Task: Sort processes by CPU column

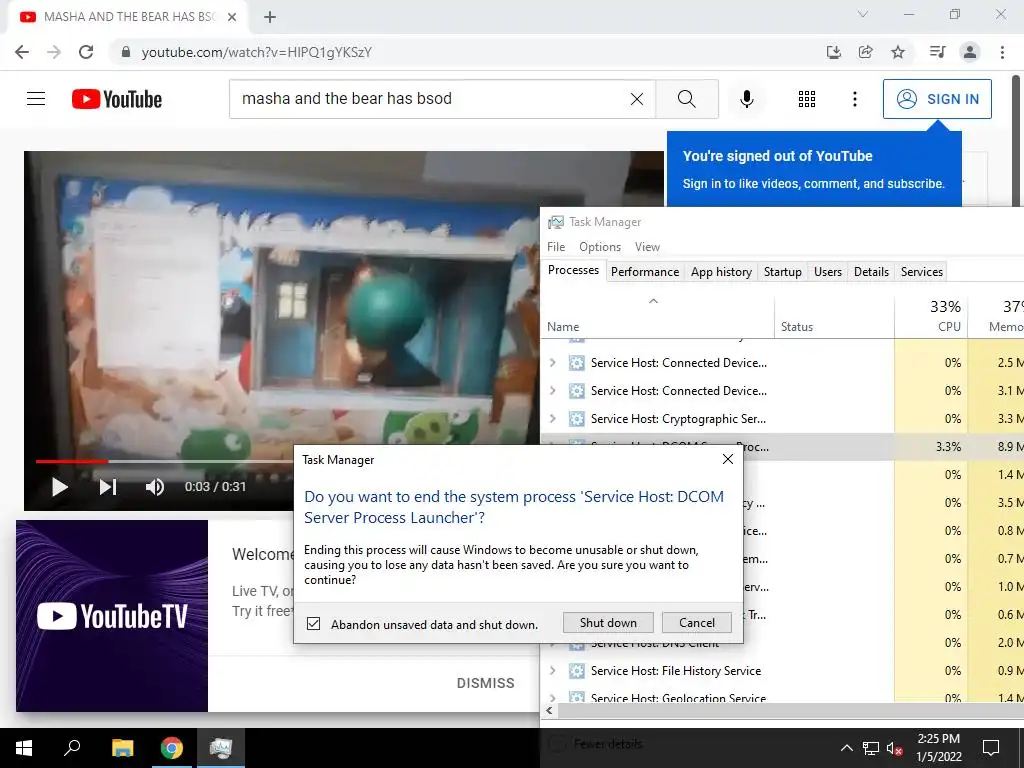Action: point(931,317)
